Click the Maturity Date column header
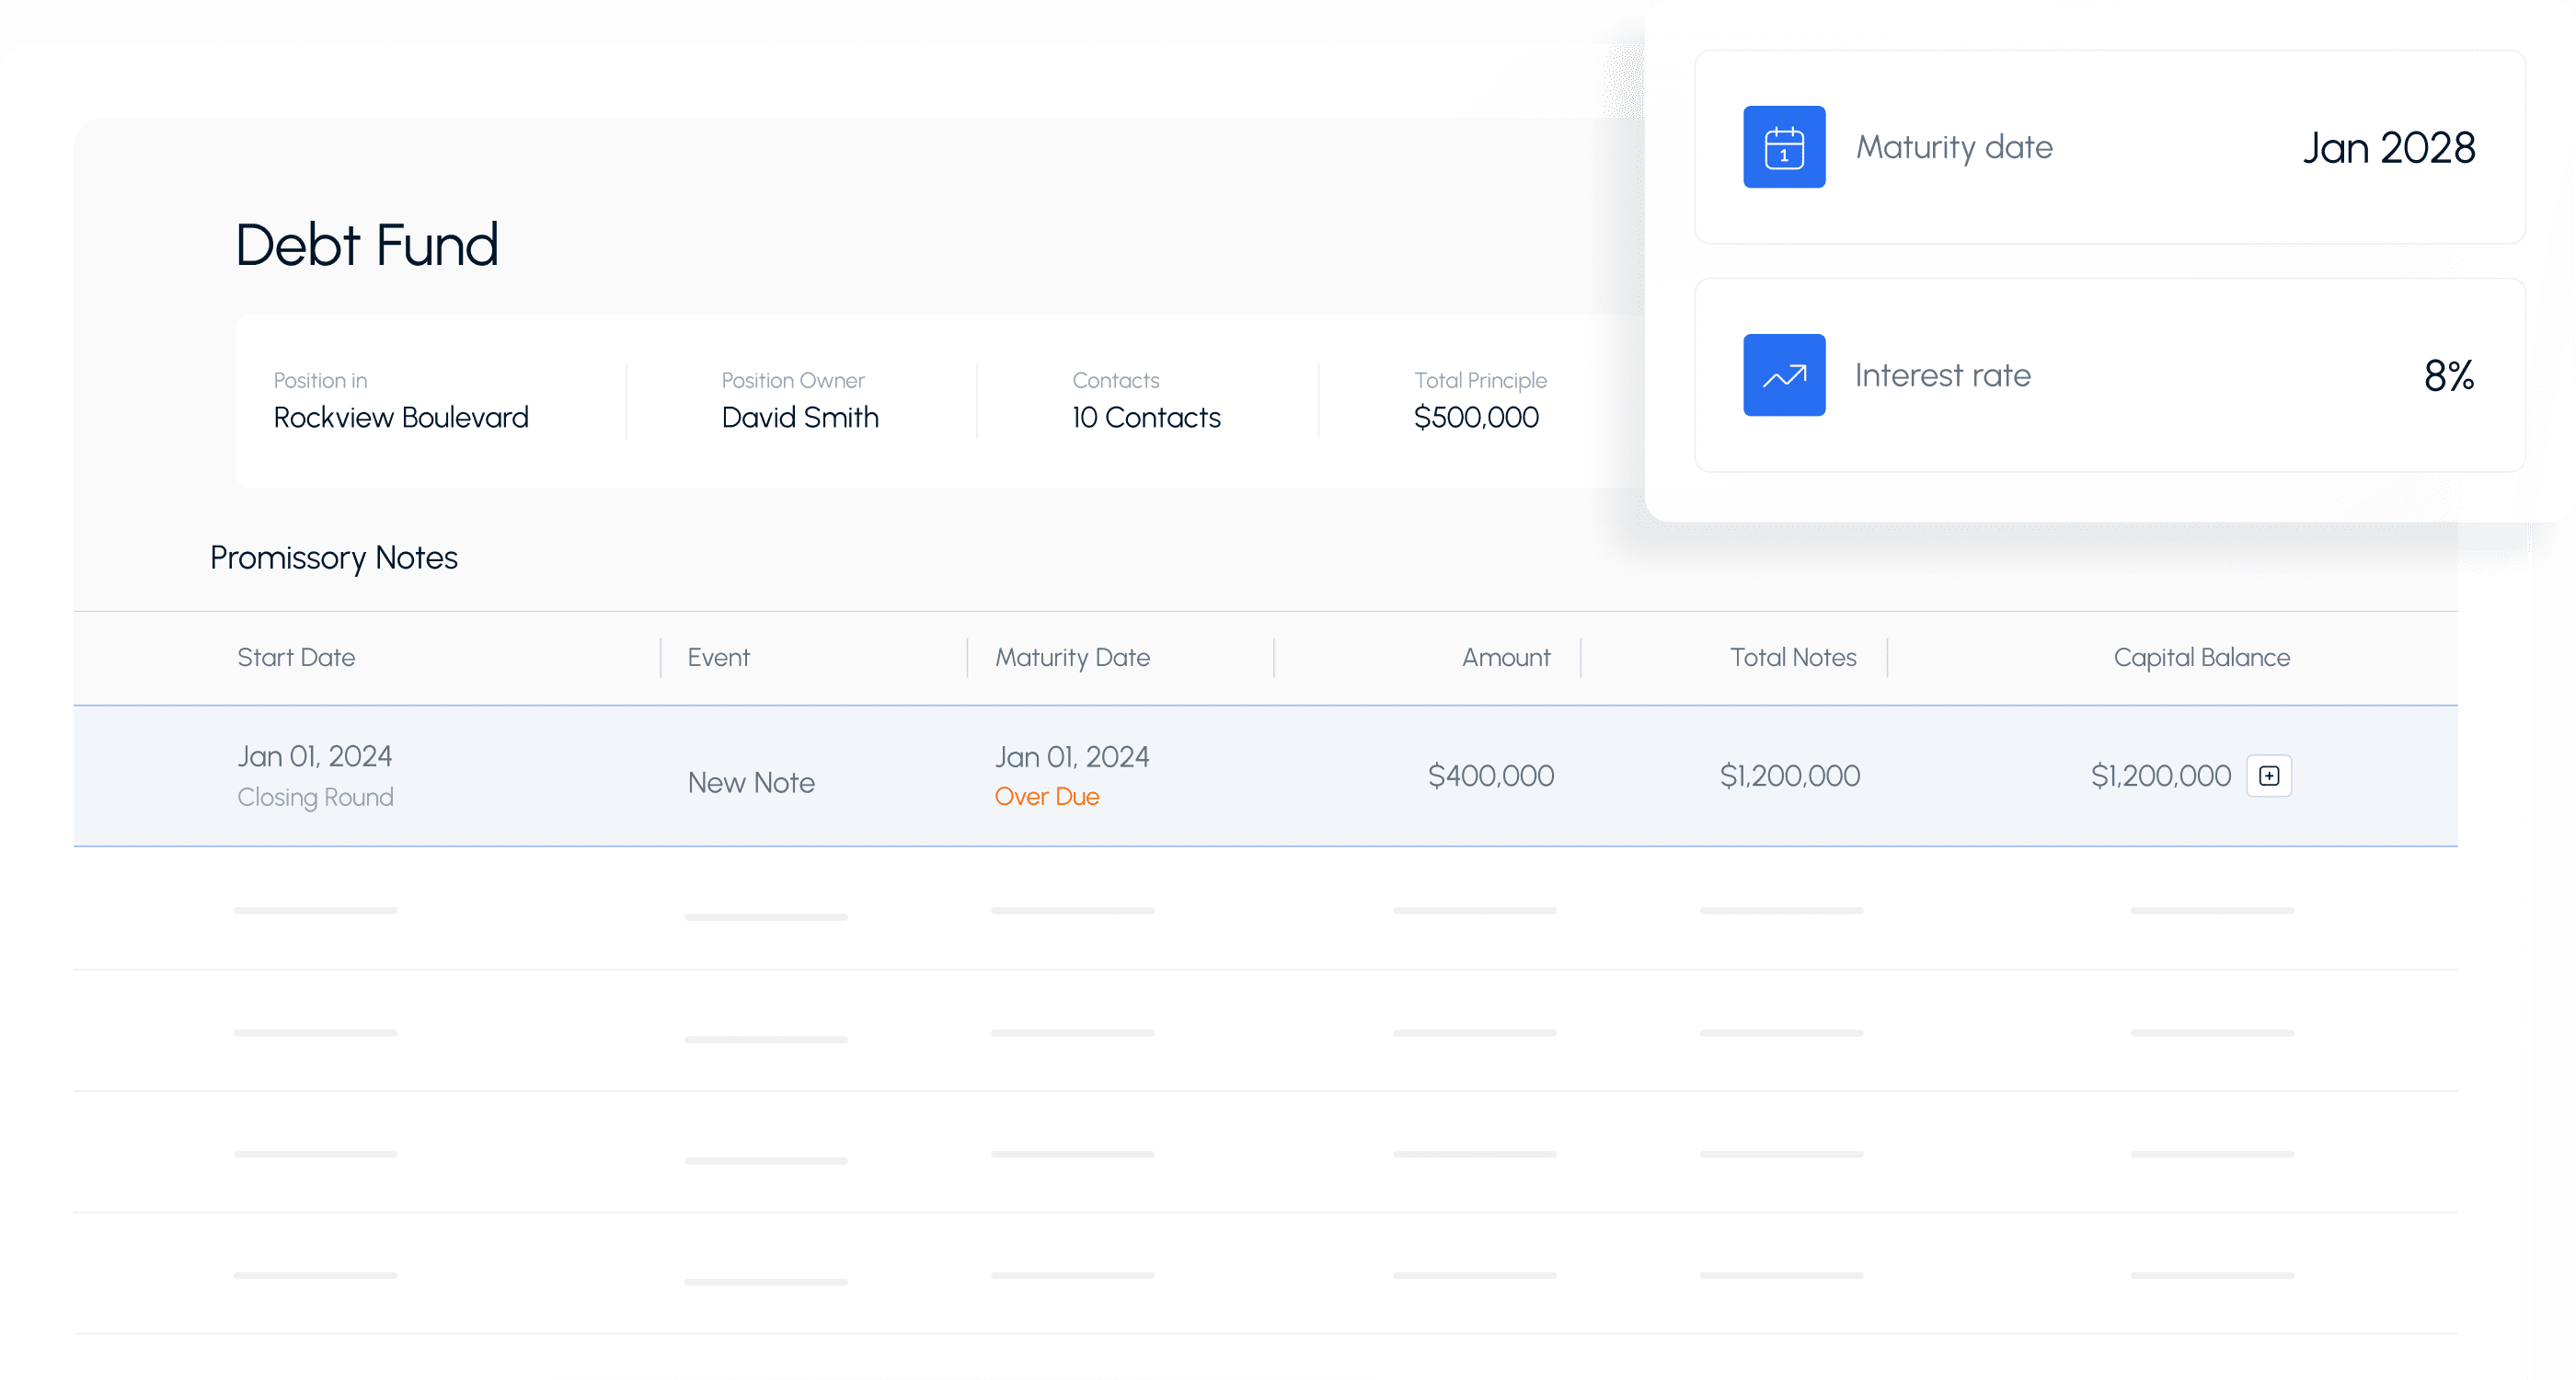2576x1380 pixels. (x=1072, y=657)
